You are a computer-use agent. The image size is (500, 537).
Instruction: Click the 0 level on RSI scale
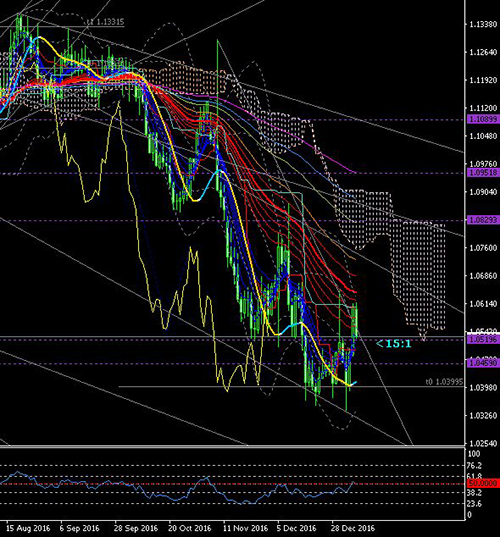tap(470, 515)
